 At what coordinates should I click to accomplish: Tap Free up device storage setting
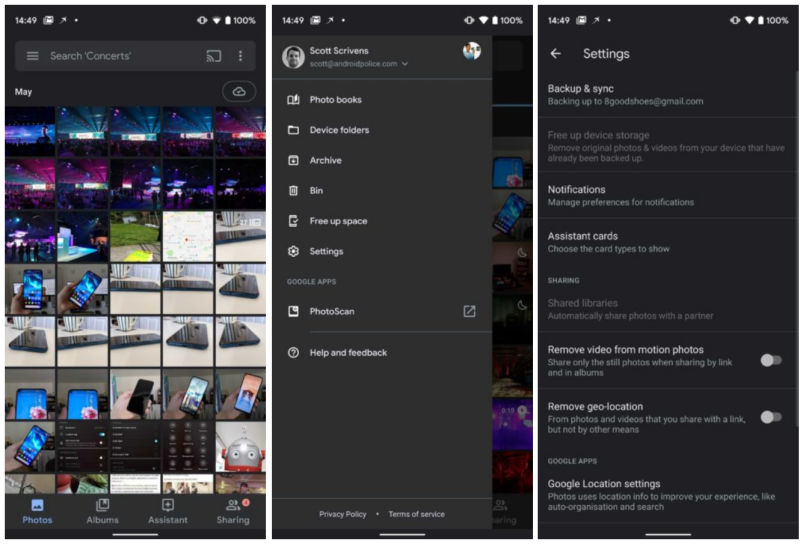click(x=668, y=146)
